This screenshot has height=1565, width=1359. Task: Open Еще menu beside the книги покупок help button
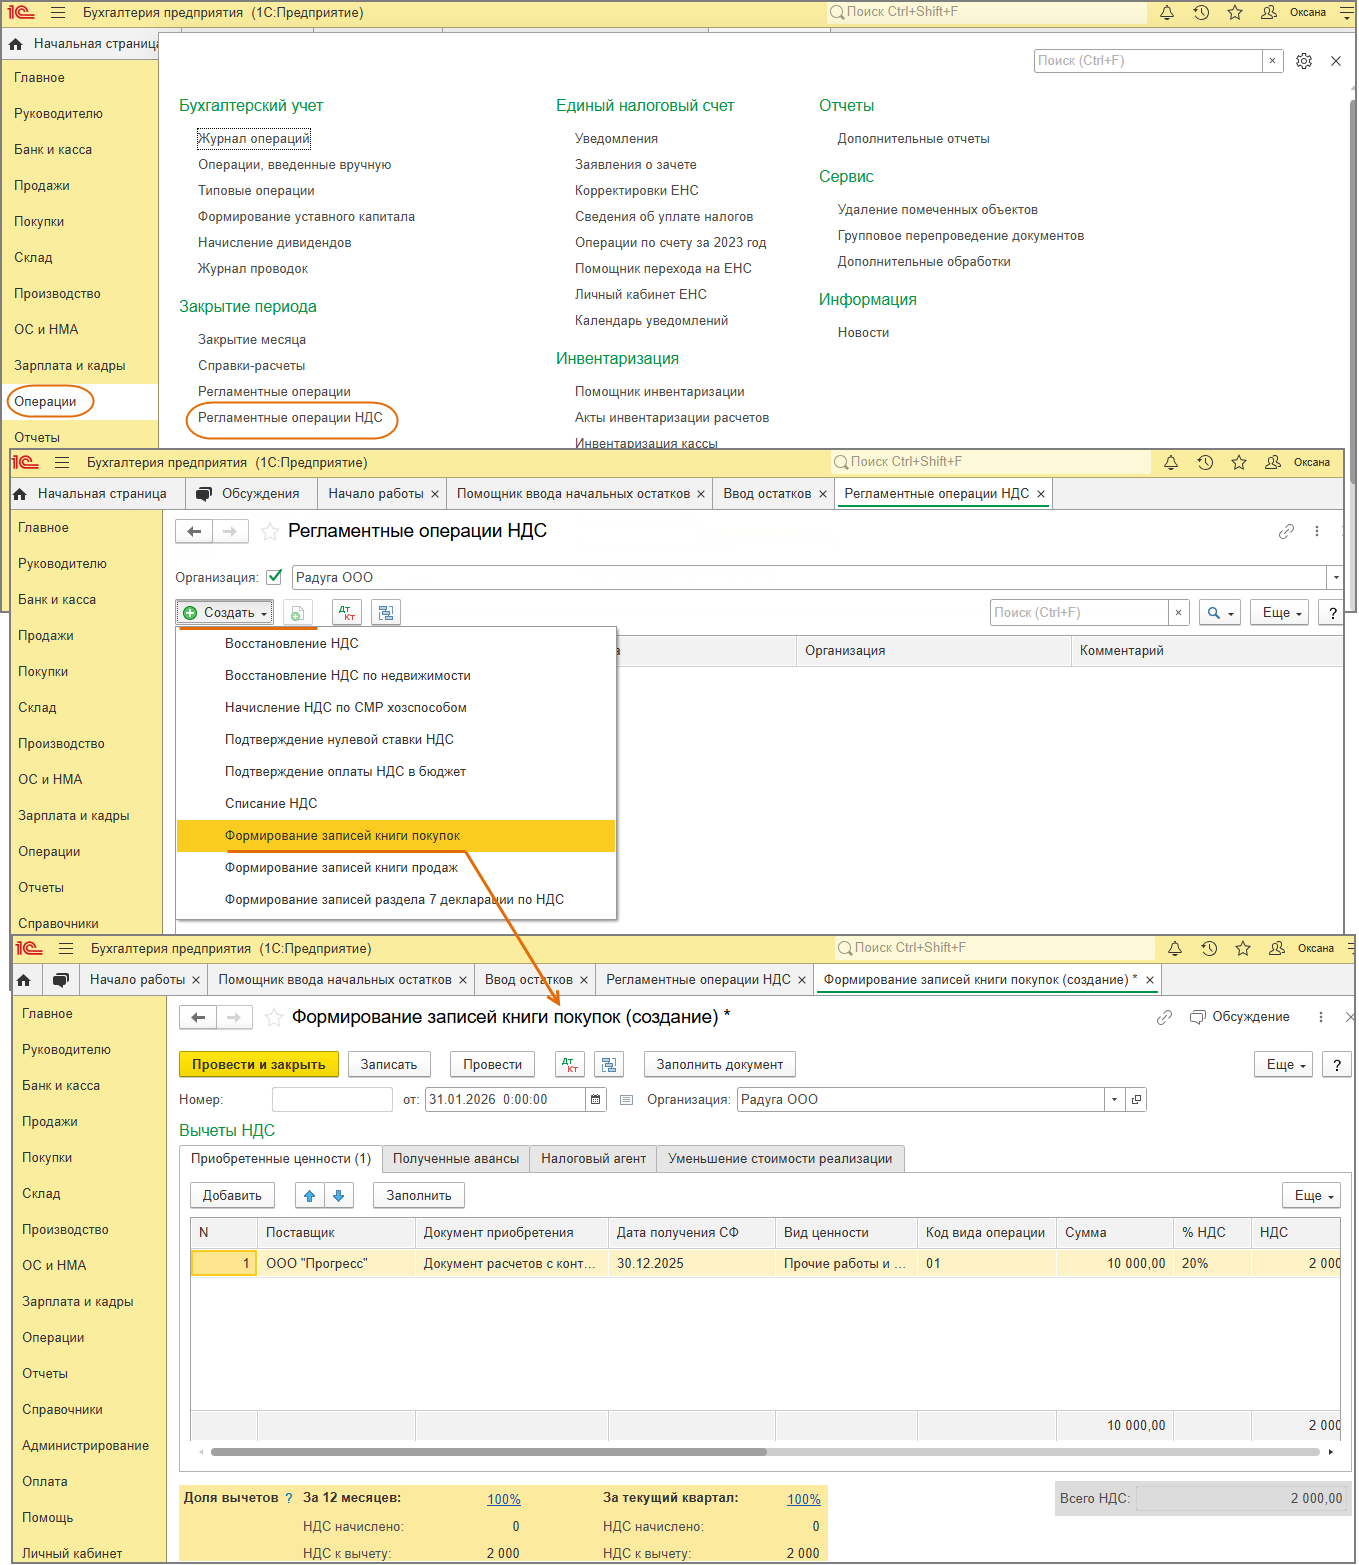[x=1283, y=1065]
